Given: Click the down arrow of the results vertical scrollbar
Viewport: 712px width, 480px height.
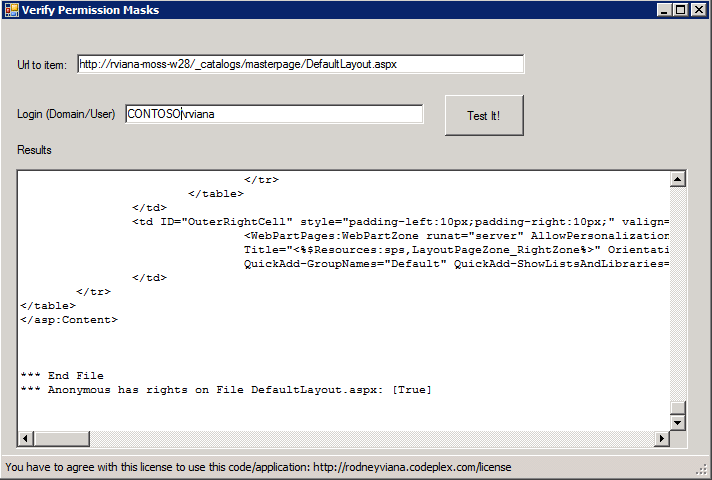Looking at the screenshot, I should [x=677, y=423].
